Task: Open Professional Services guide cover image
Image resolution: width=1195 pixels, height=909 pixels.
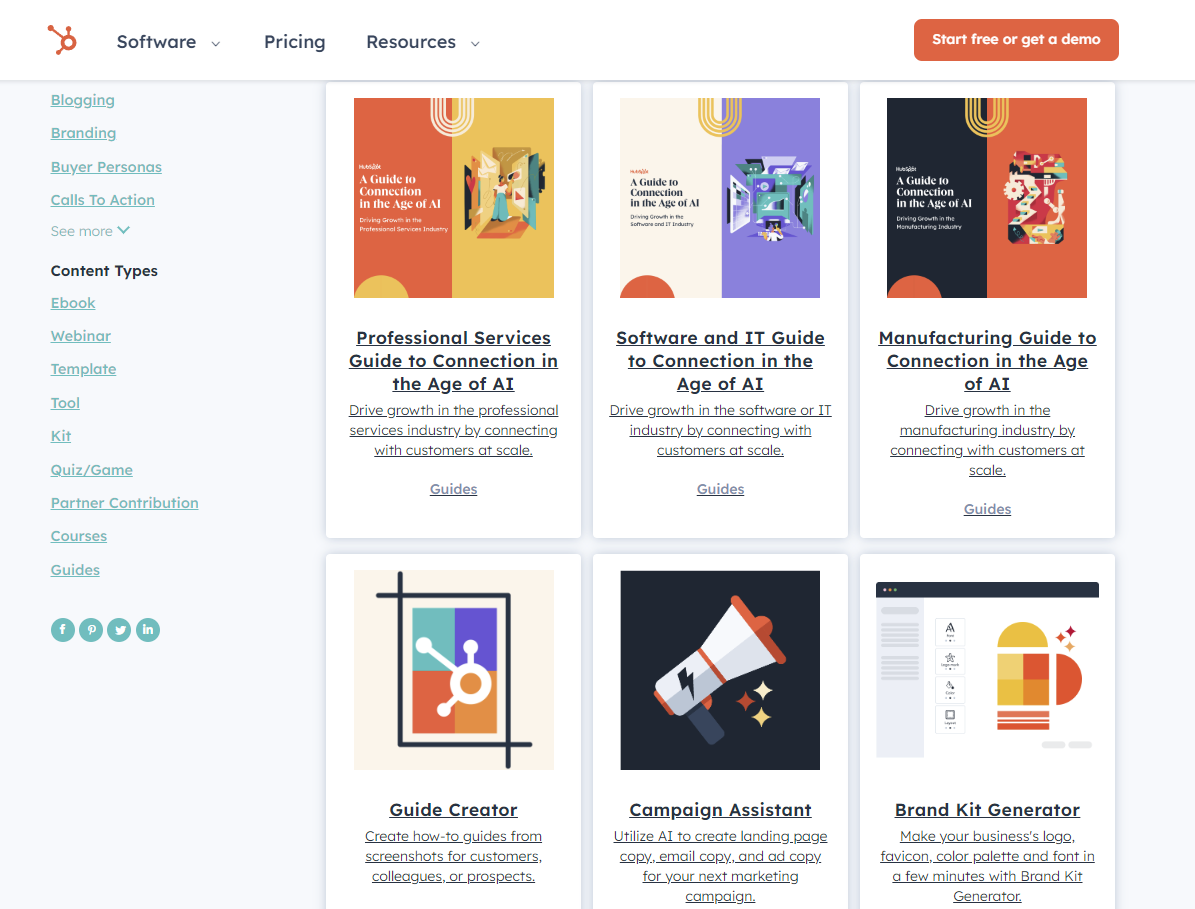Action: pos(453,197)
